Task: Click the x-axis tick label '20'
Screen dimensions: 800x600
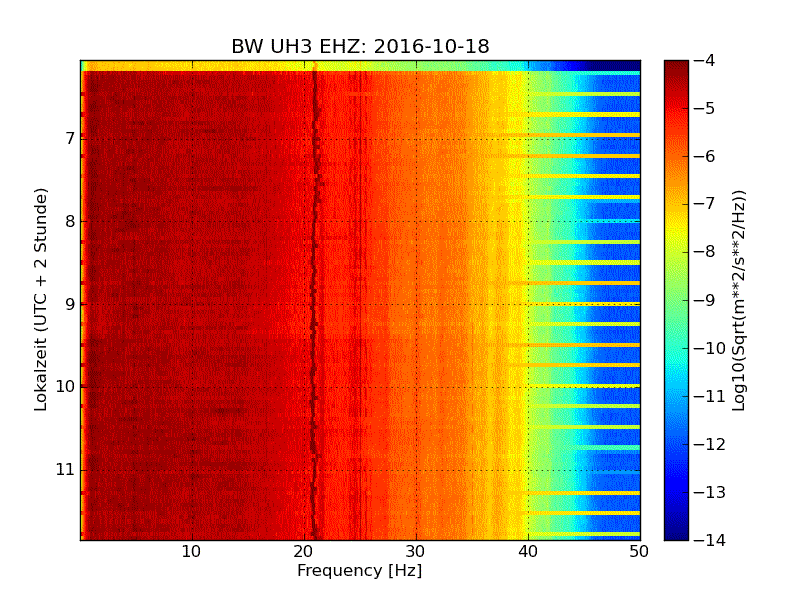Action: click(x=304, y=552)
